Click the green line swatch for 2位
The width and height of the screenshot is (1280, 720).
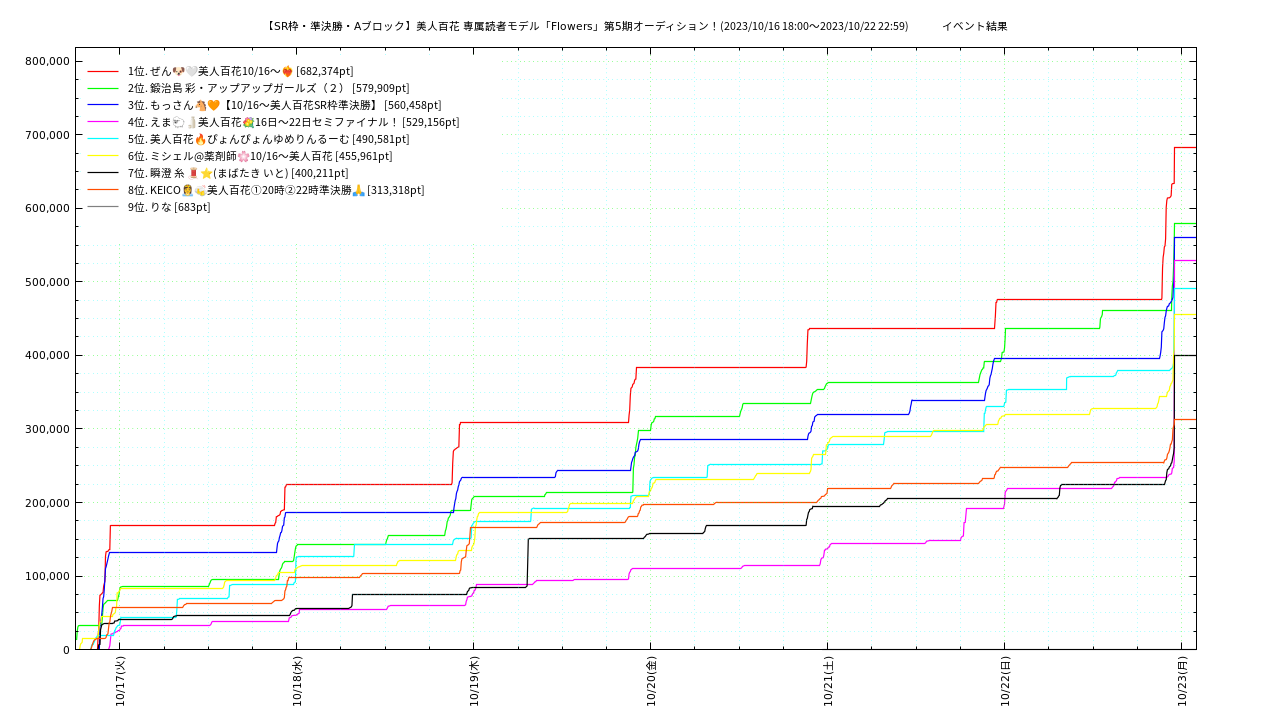click(x=103, y=88)
